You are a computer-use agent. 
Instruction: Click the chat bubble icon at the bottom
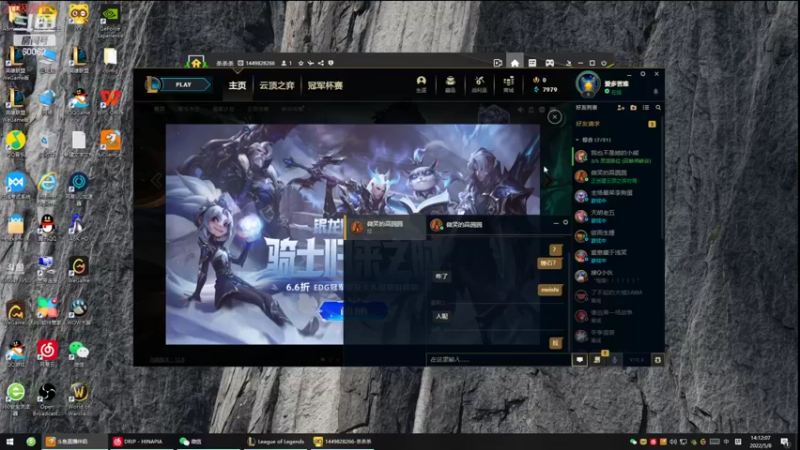pos(580,360)
